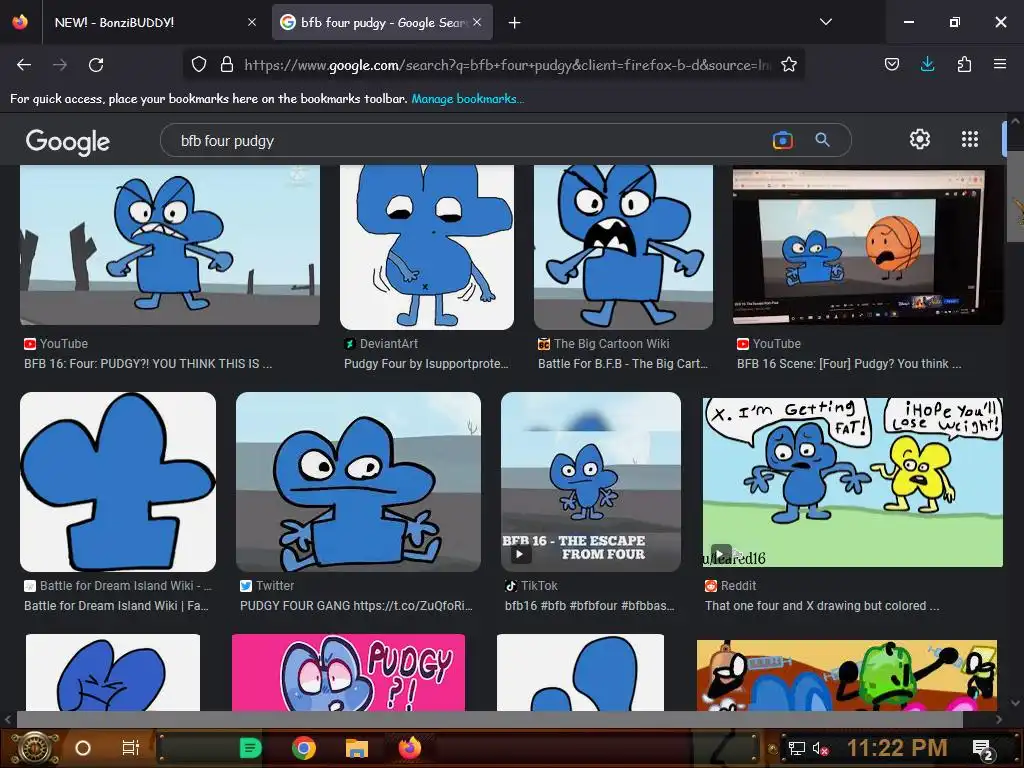
Task: View screaming Four Big Cartoon Wiki thumbnail
Action: click(623, 247)
